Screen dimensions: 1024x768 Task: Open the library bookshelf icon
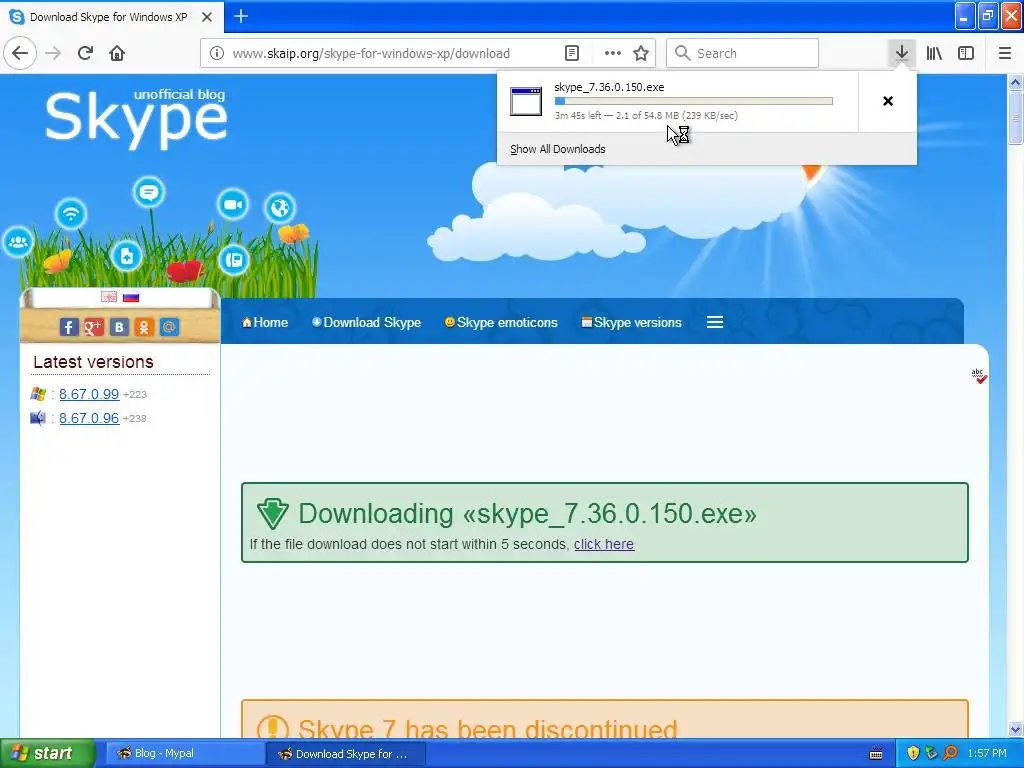934,53
